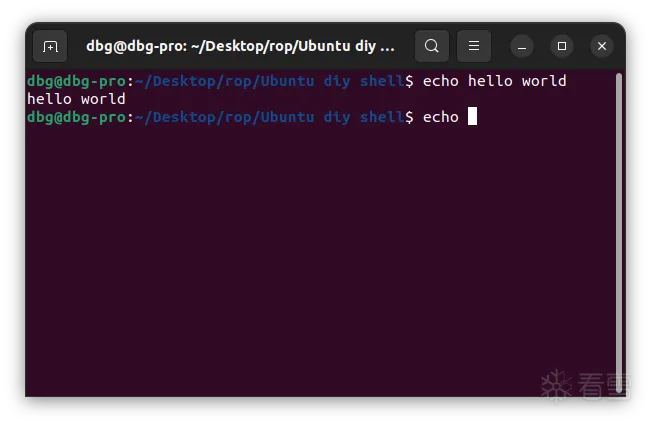Click the window title in the header bar
Viewport: 651px width, 425px height.
pos(240,46)
